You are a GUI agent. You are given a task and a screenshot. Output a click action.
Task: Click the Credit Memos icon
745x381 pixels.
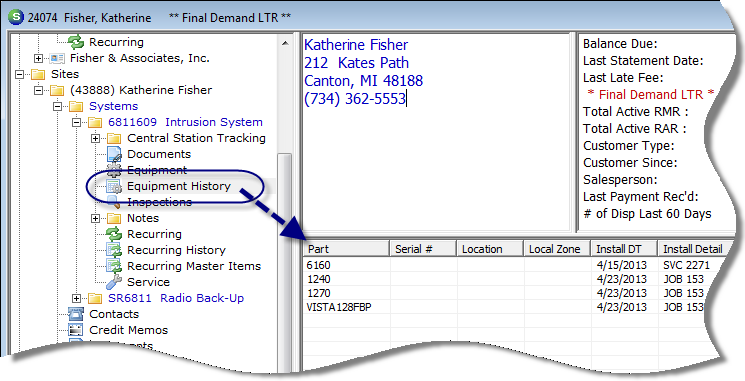coord(76,330)
